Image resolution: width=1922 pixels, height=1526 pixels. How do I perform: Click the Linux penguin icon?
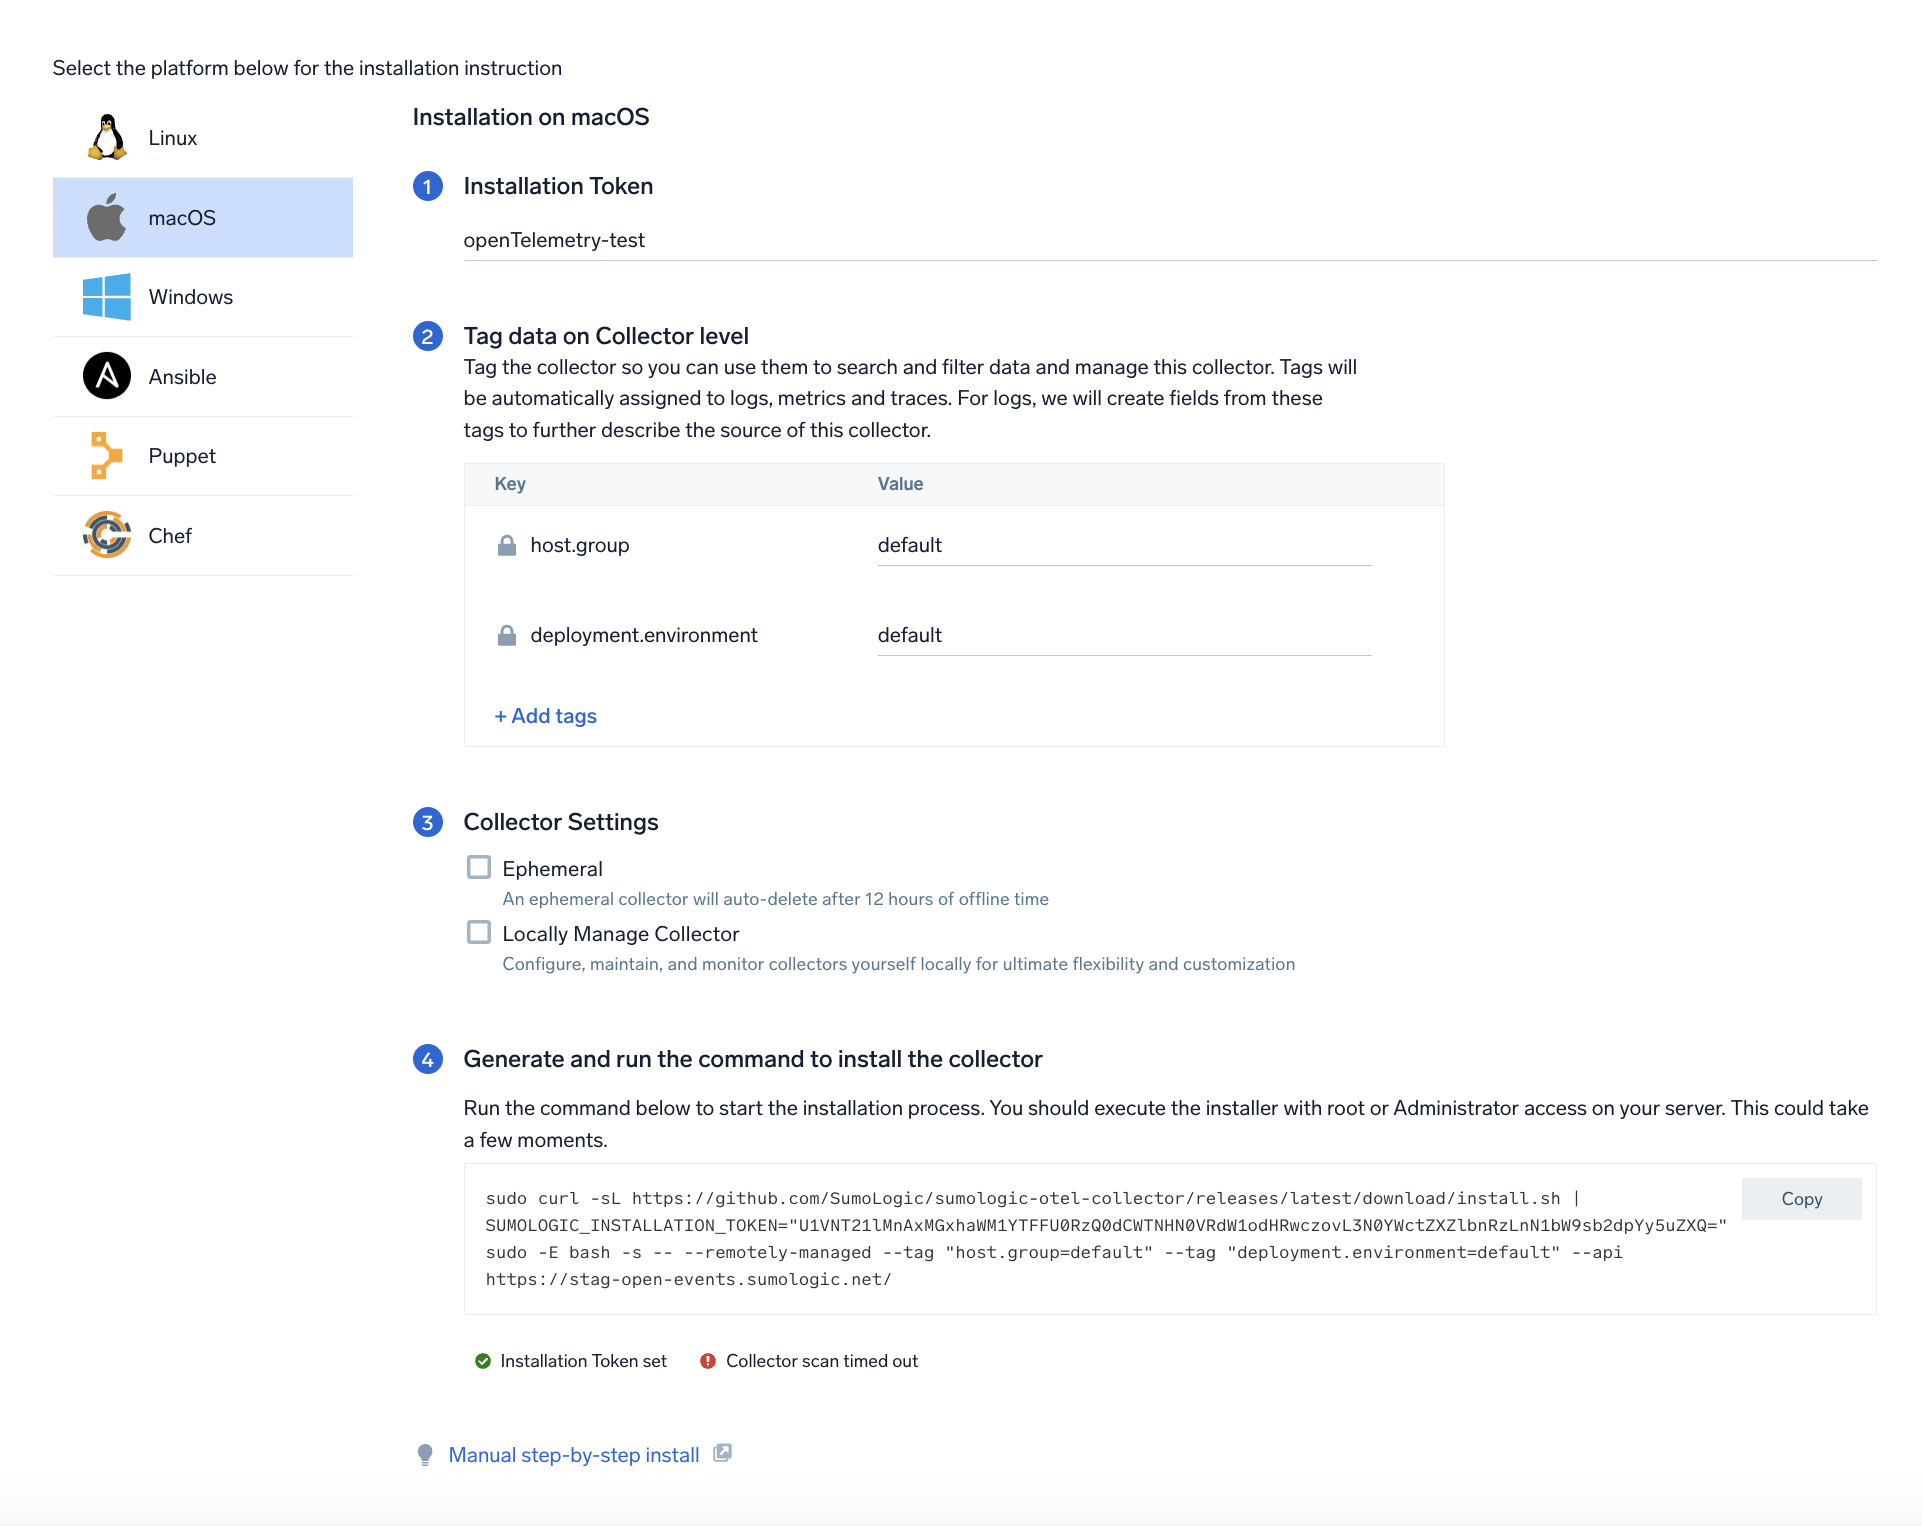[107, 138]
